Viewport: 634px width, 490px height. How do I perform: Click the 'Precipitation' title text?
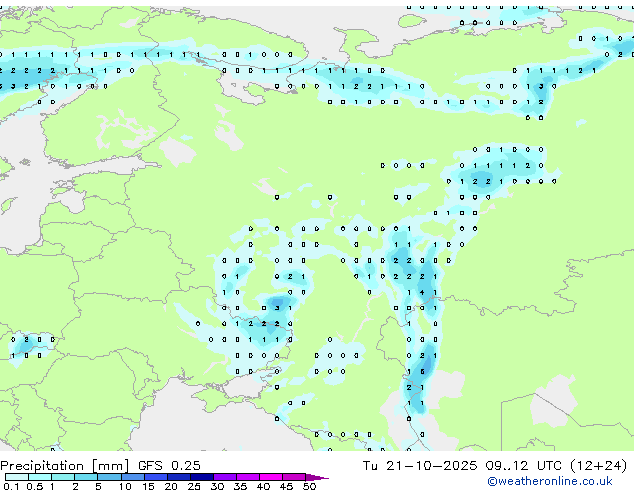(x=42, y=466)
